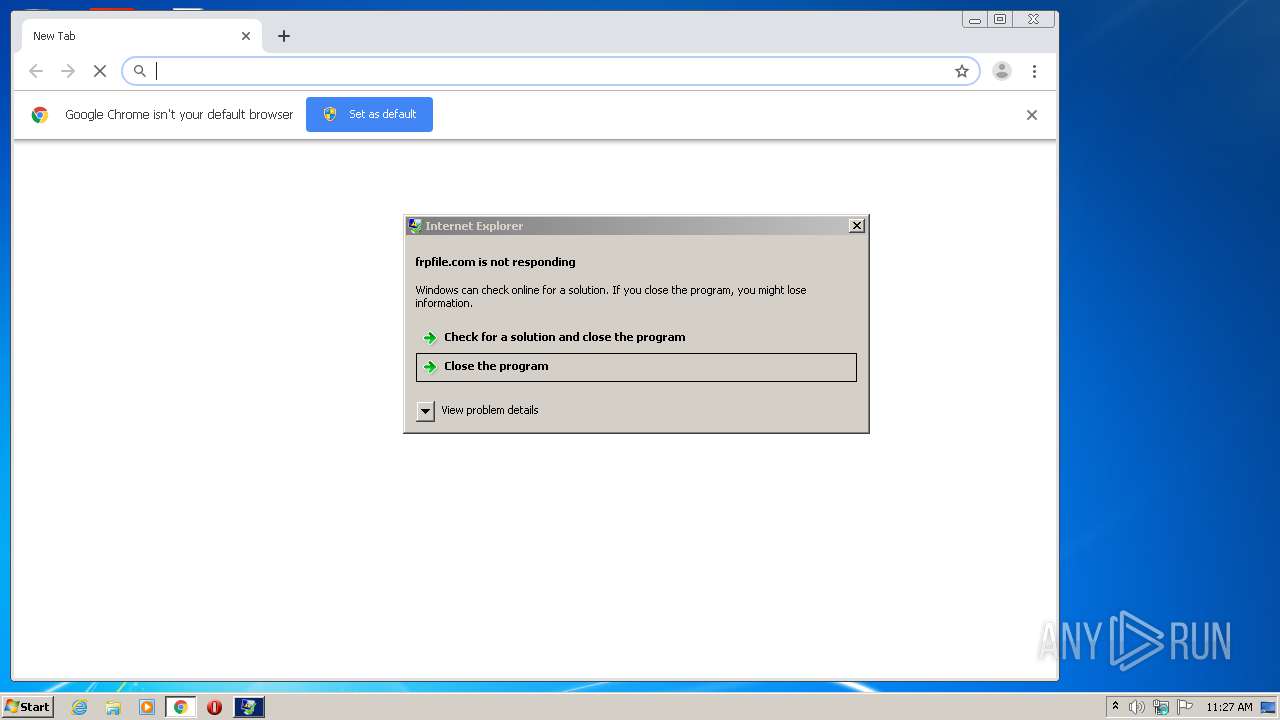Image resolution: width=1280 pixels, height=720 pixels.
Task: Close the New Tab tab
Action: pos(246,36)
